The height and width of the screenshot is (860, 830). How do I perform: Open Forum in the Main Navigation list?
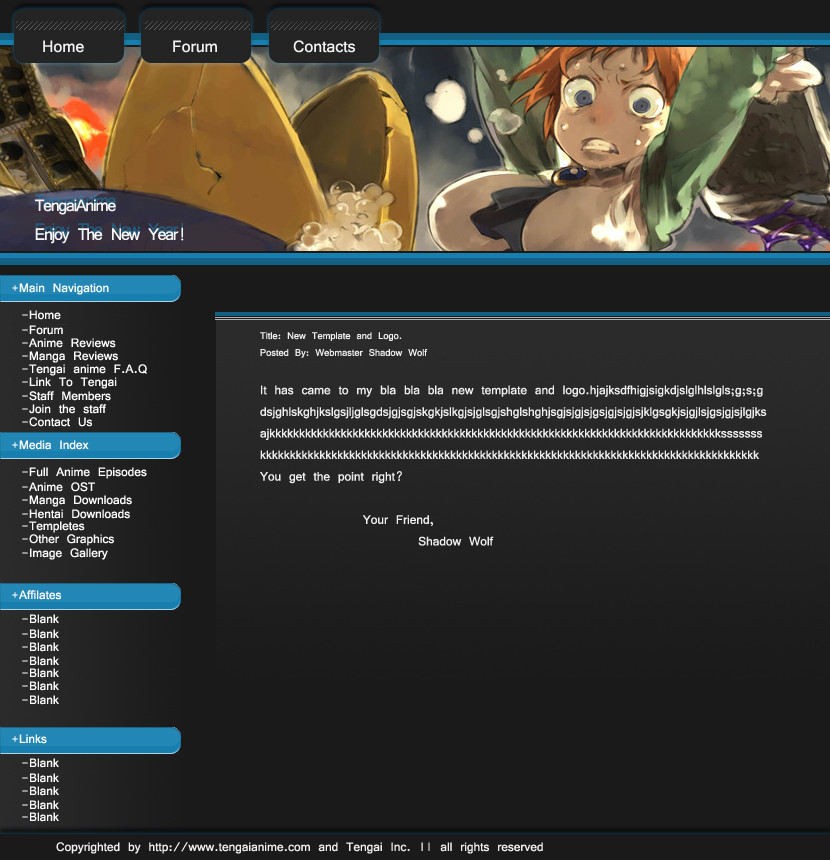click(43, 330)
